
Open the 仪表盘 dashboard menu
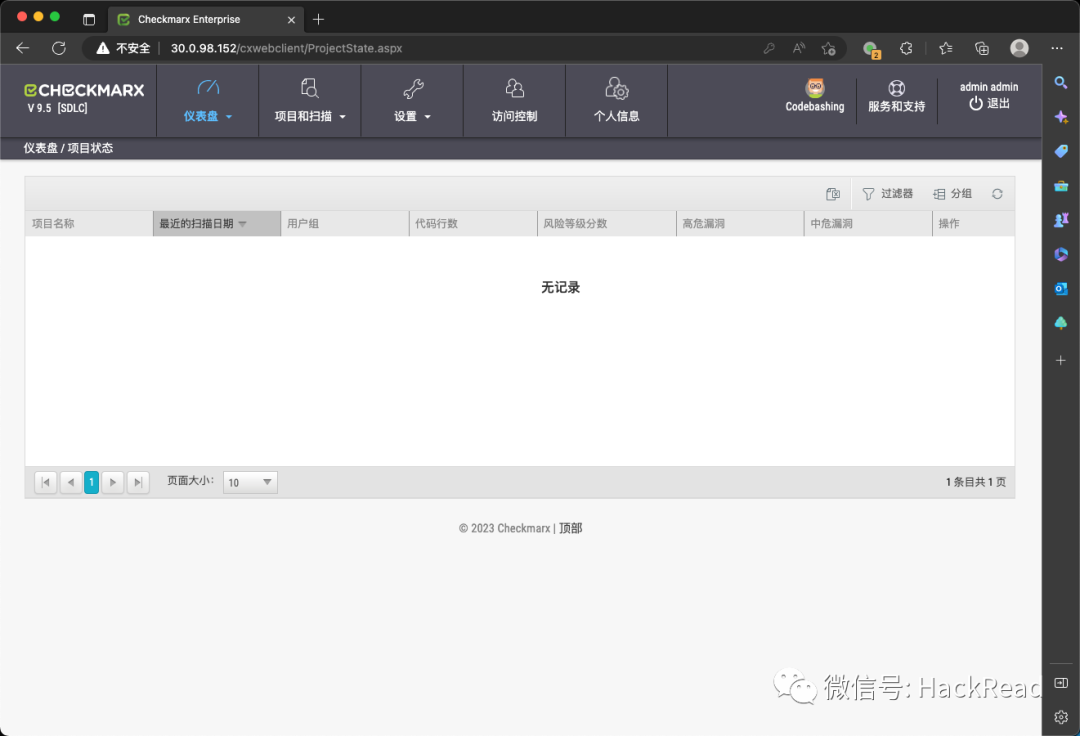click(x=207, y=101)
